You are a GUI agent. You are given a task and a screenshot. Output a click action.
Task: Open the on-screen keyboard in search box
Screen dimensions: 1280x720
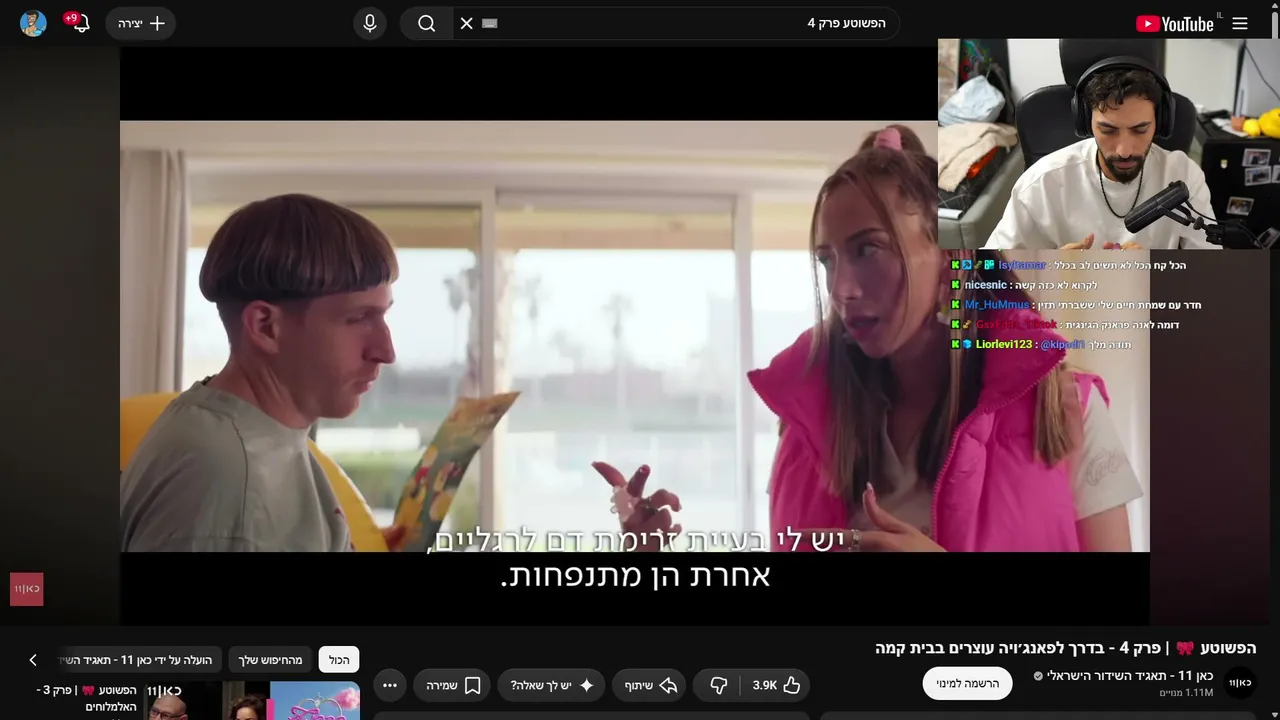[489, 23]
